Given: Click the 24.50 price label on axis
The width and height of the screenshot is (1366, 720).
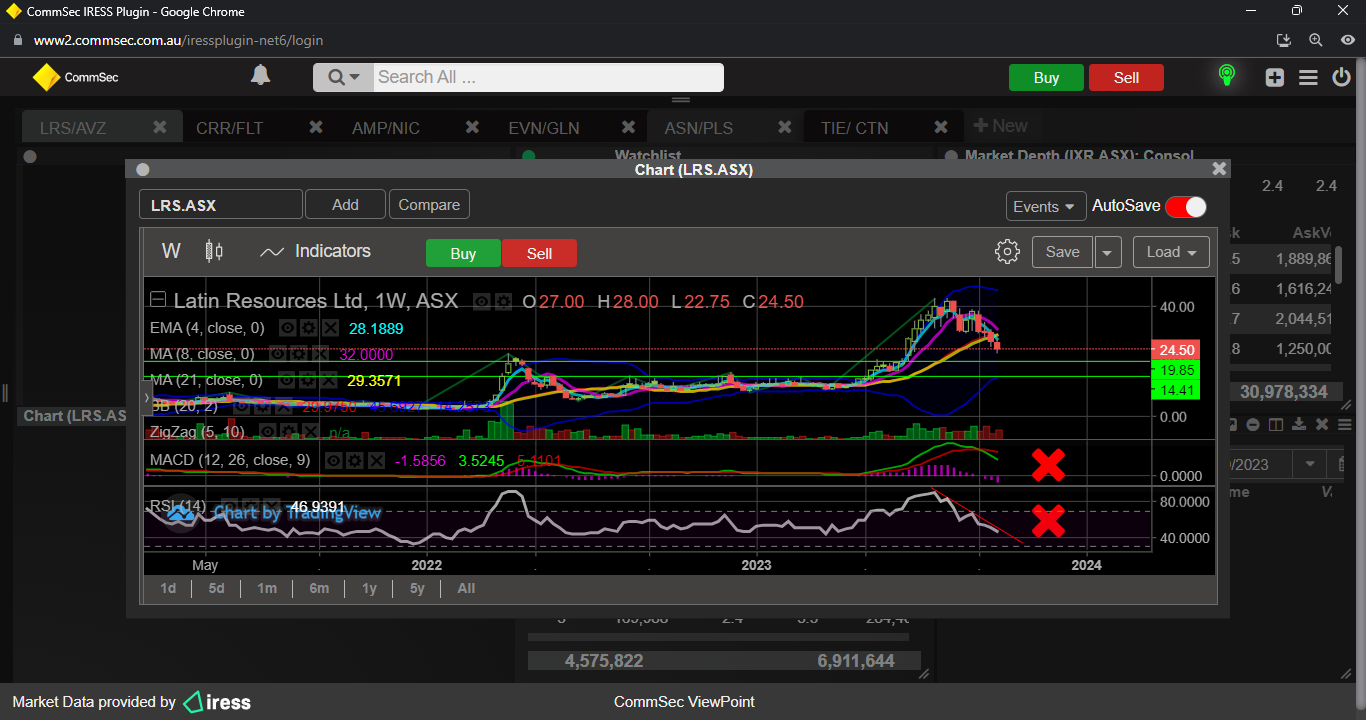Looking at the screenshot, I should pos(1176,350).
